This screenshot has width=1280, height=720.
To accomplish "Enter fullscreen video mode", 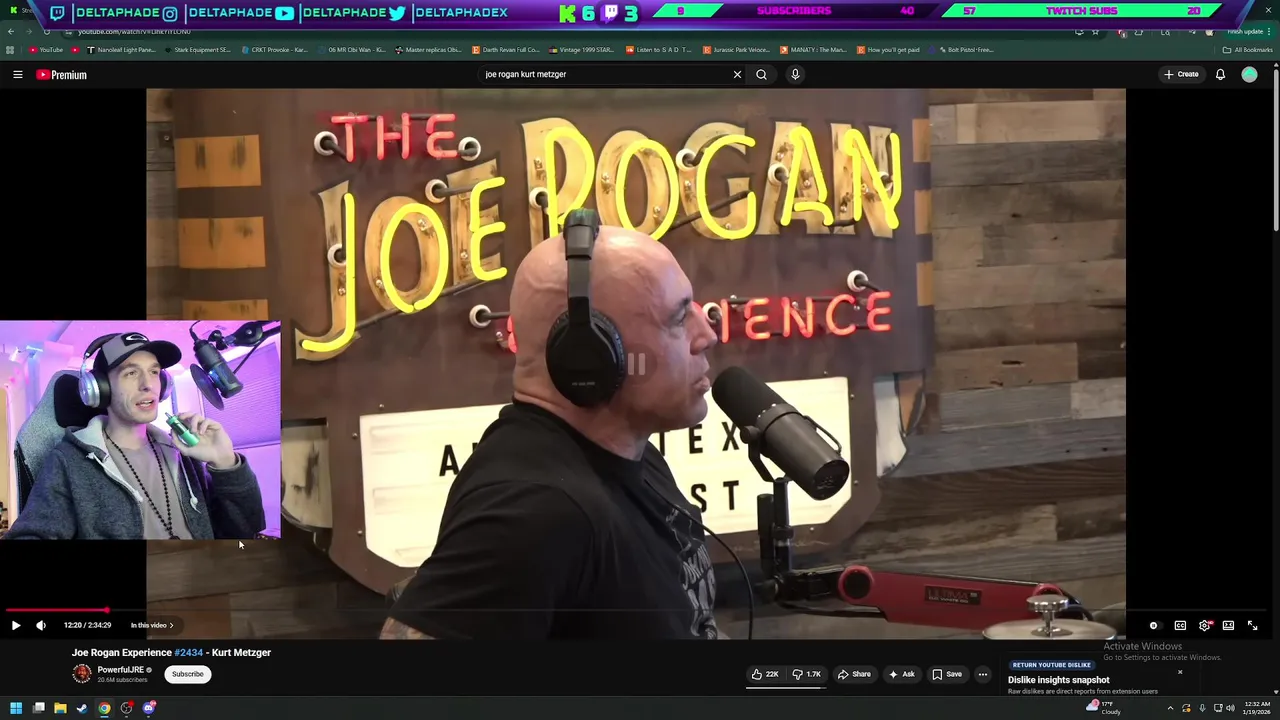I will pos(1252,625).
